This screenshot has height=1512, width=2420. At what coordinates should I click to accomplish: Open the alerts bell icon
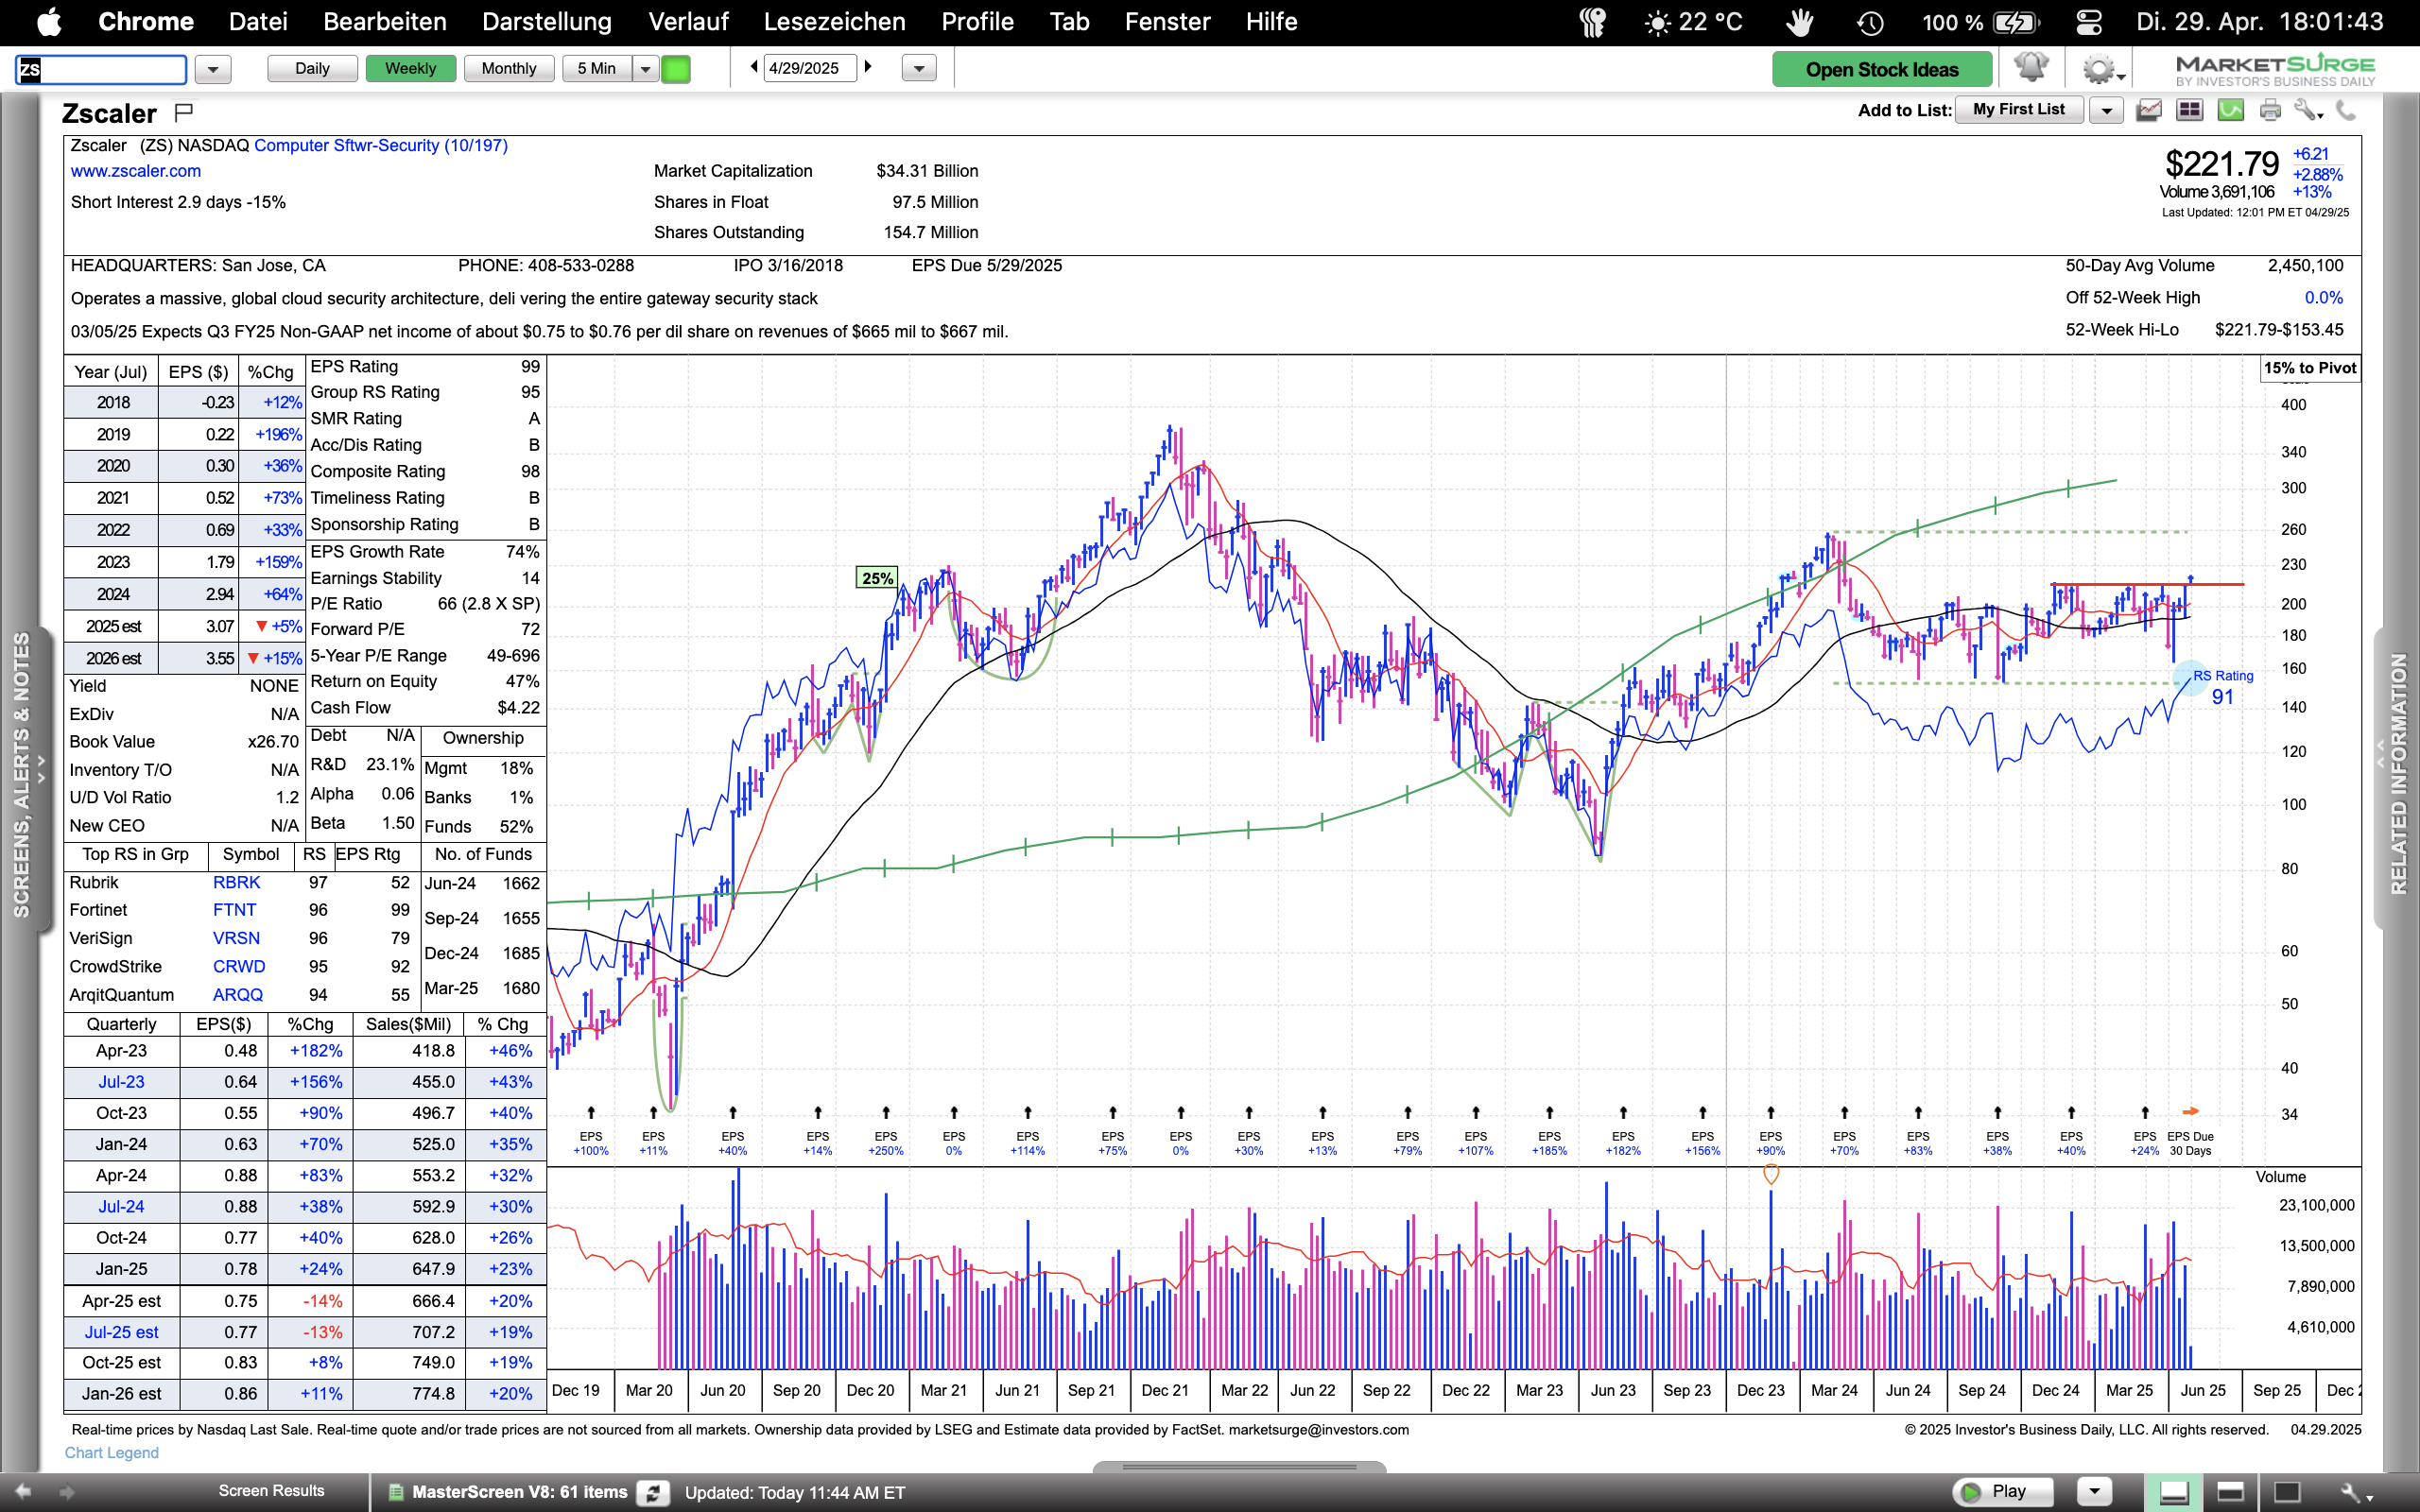[x=2031, y=68]
